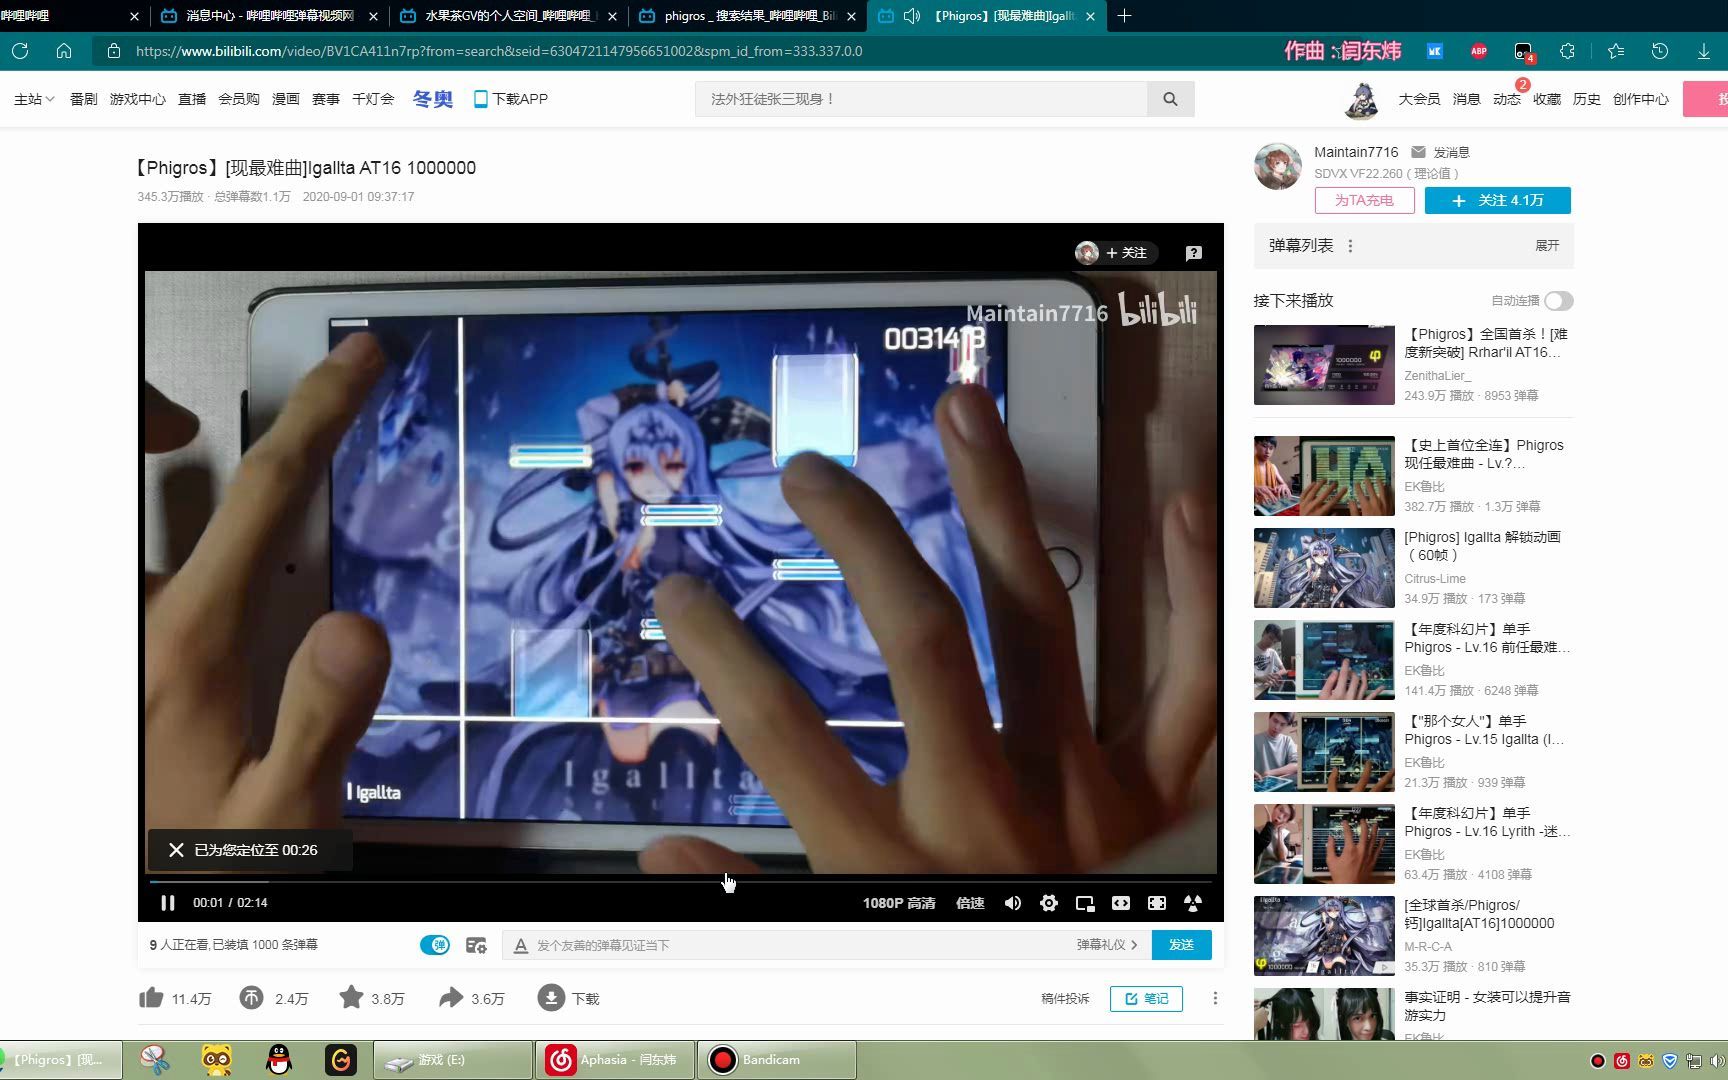Open 弹幕礼仪 etiquette link
Viewport: 1728px width, 1080px height.
pyautogui.click(x=1107, y=945)
